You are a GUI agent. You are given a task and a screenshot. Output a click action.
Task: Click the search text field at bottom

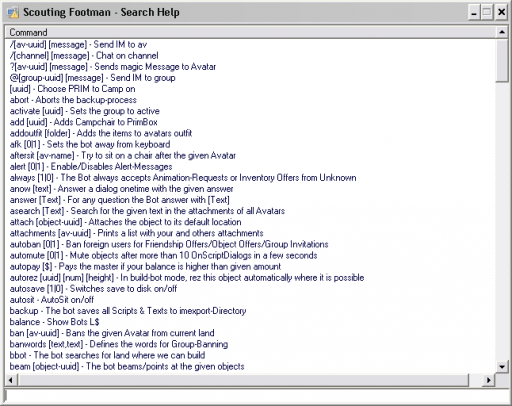[x=256, y=396]
